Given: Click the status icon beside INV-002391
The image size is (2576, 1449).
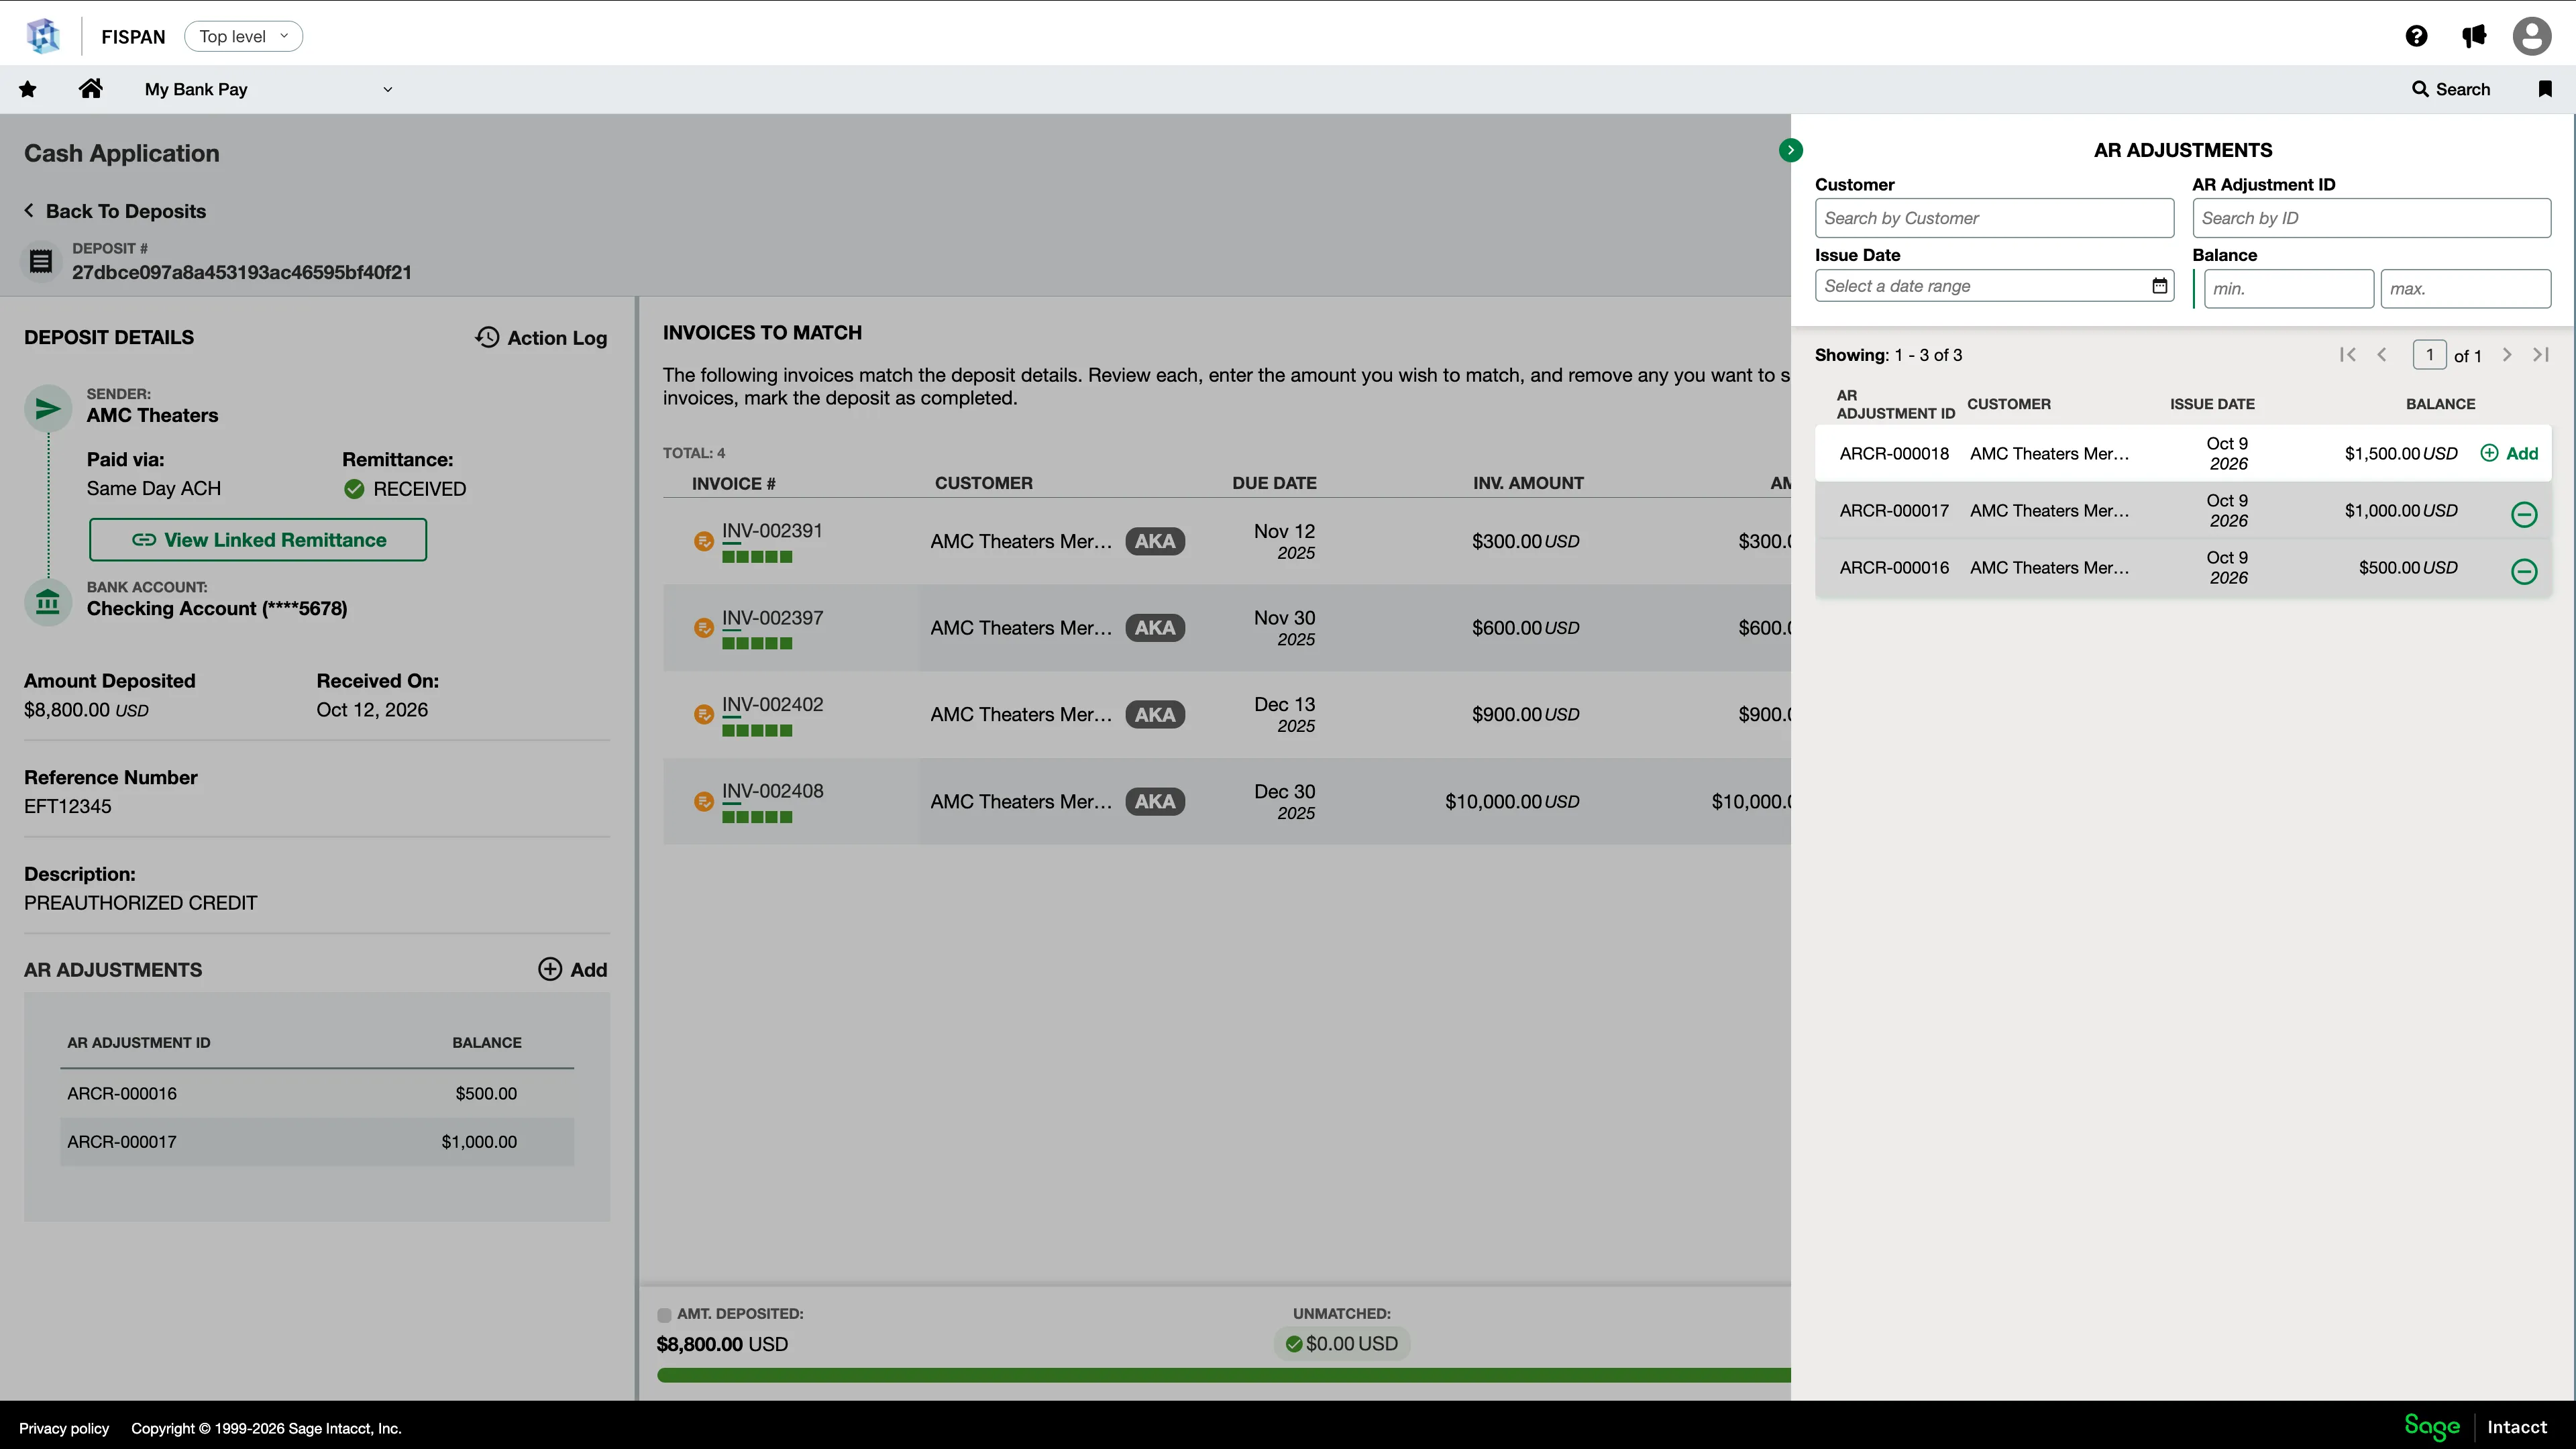Looking at the screenshot, I should 704,541.
